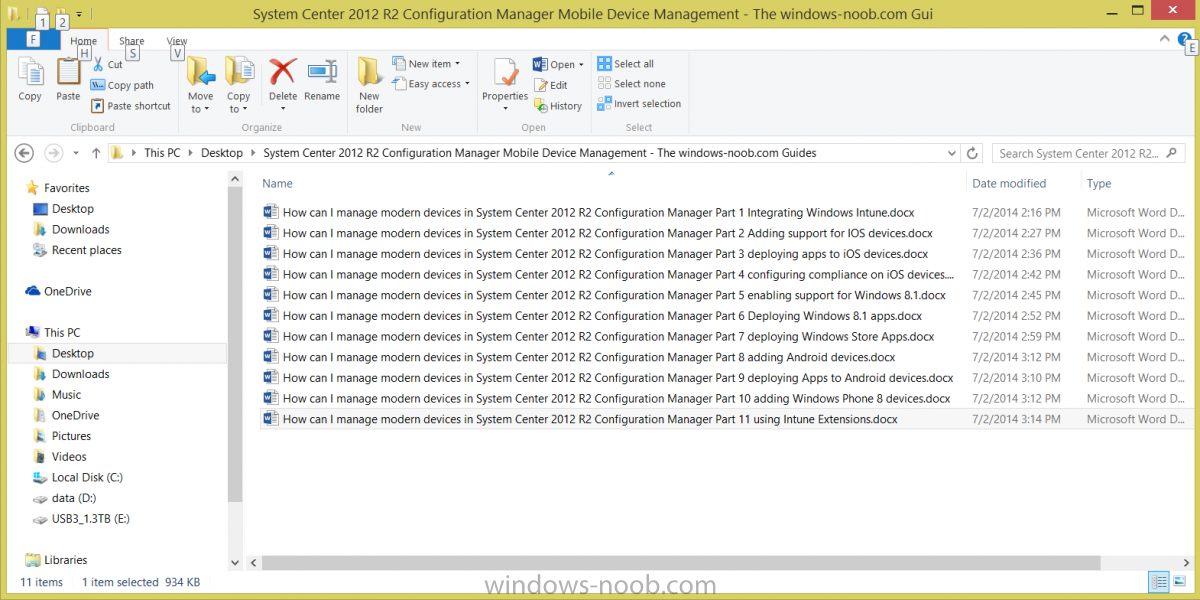Open USB3_1.3TB (E:) drive
The image size is (1200, 600).
[81, 519]
